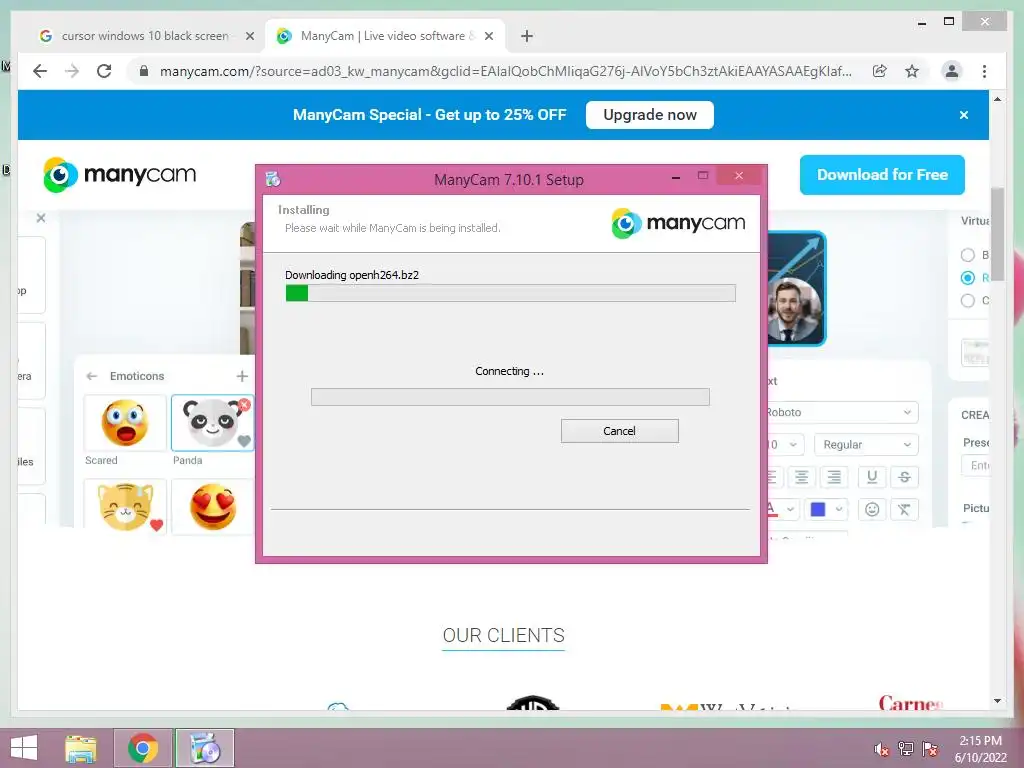Viewport: 1024px width, 768px height.
Task: Click the taskbar clock 2:15 PM
Action: coord(980,741)
